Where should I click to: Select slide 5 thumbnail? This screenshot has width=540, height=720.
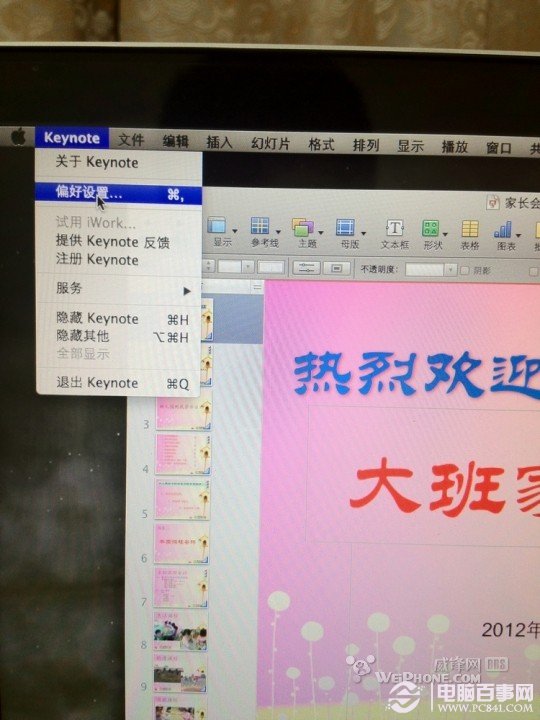(x=182, y=500)
